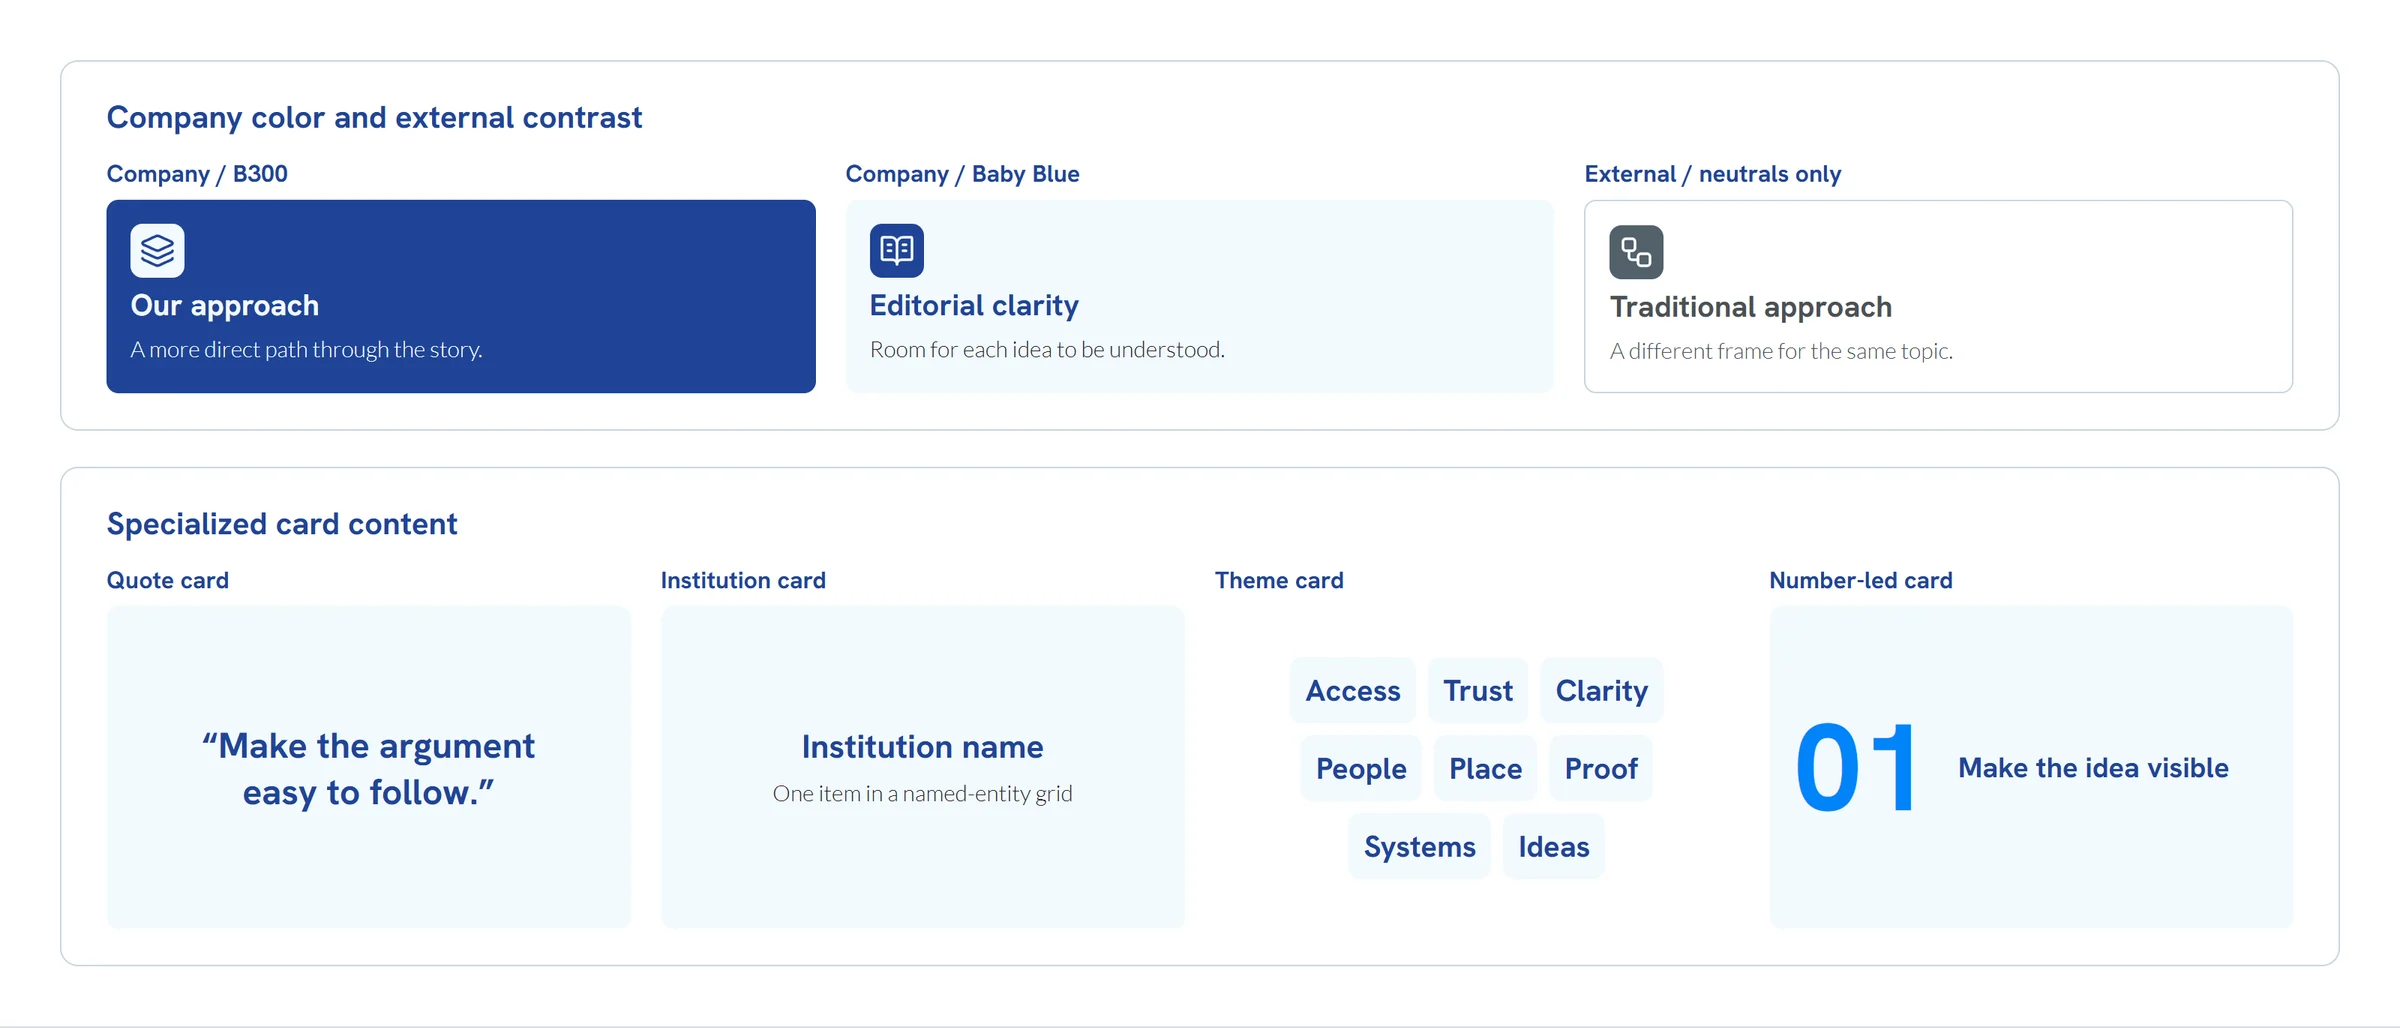
Task: Click "A more direct path through the story."
Action: (x=307, y=350)
